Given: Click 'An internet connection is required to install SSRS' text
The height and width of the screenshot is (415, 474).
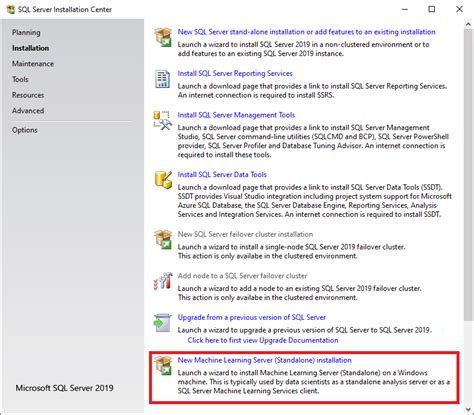Looking at the screenshot, I should pyautogui.click(x=256, y=95).
